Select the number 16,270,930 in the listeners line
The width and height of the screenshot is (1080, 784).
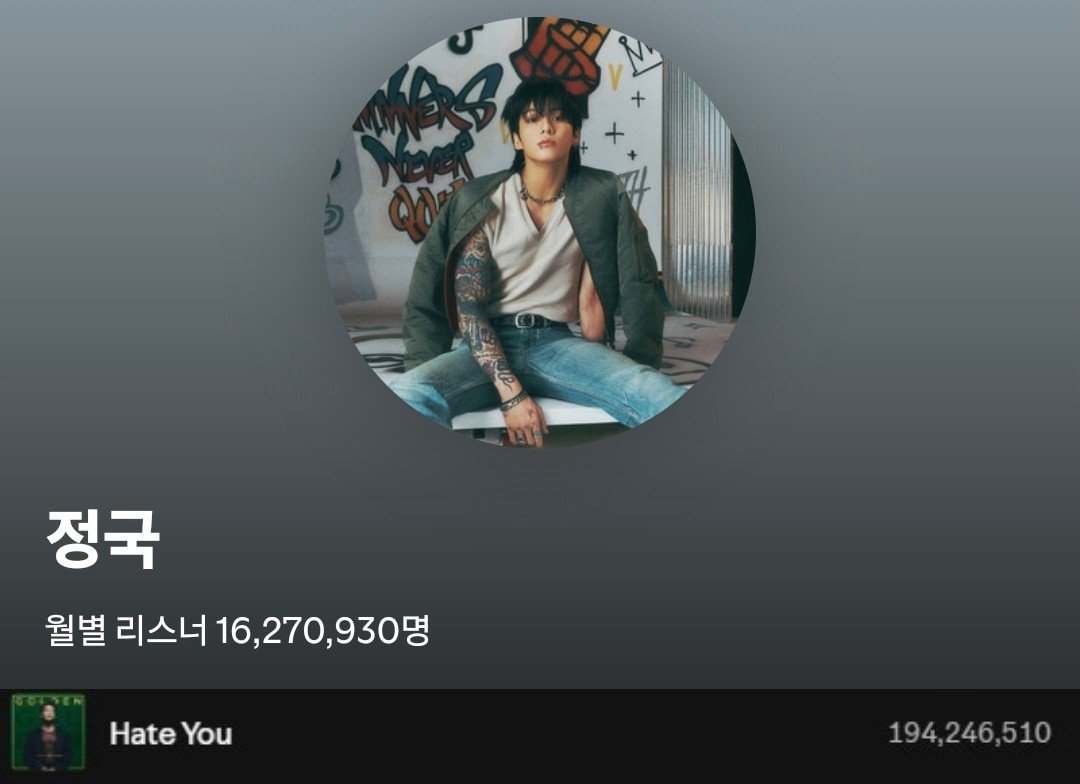(307, 630)
